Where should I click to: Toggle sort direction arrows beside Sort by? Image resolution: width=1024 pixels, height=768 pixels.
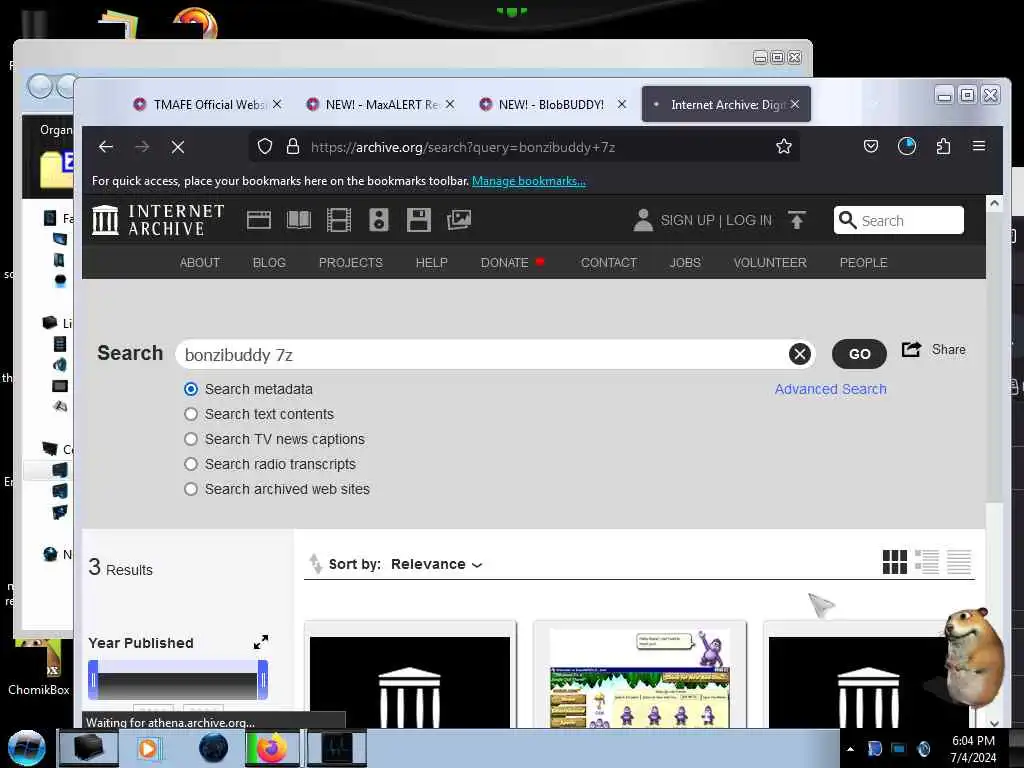click(315, 563)
